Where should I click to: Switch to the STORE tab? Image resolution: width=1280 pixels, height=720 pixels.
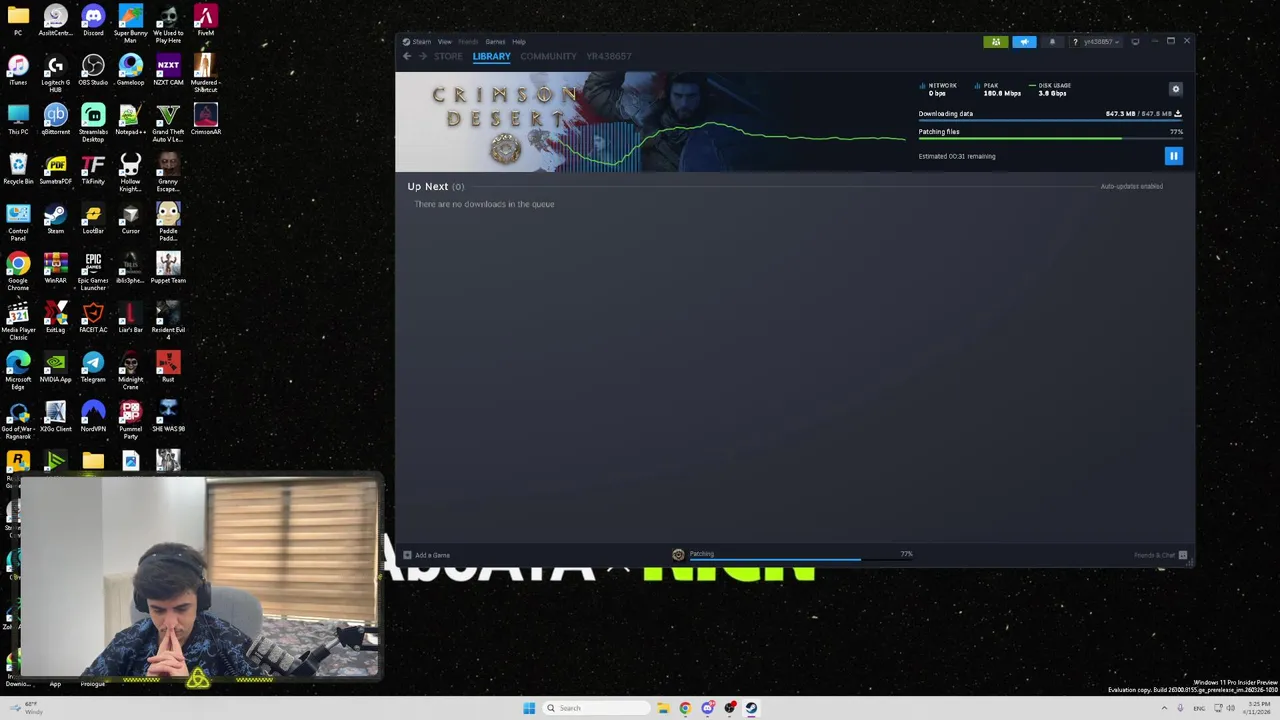click(x=448, y=56)
